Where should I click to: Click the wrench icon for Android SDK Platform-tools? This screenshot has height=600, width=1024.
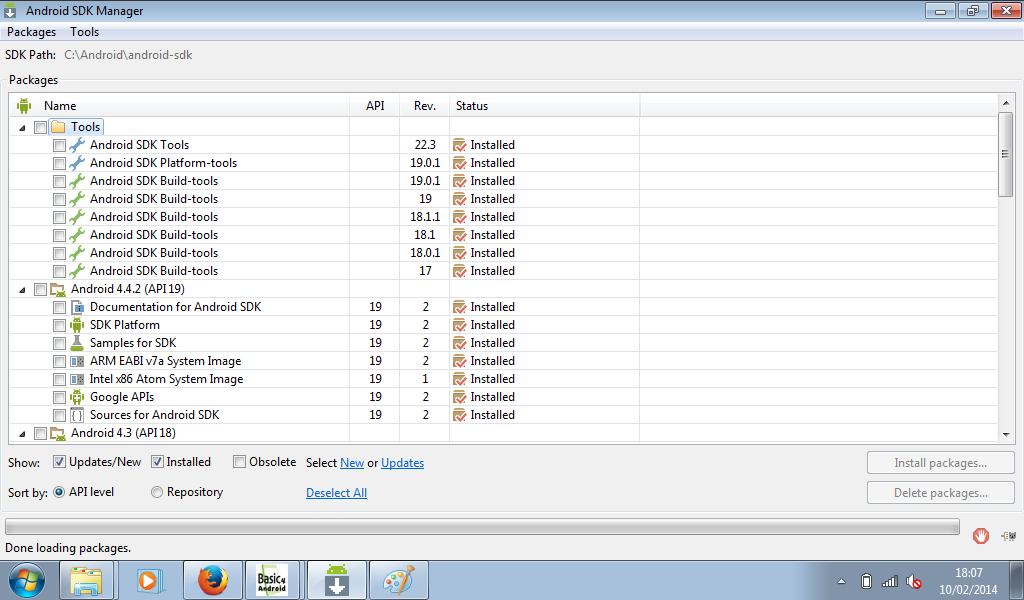coord(77,163)
